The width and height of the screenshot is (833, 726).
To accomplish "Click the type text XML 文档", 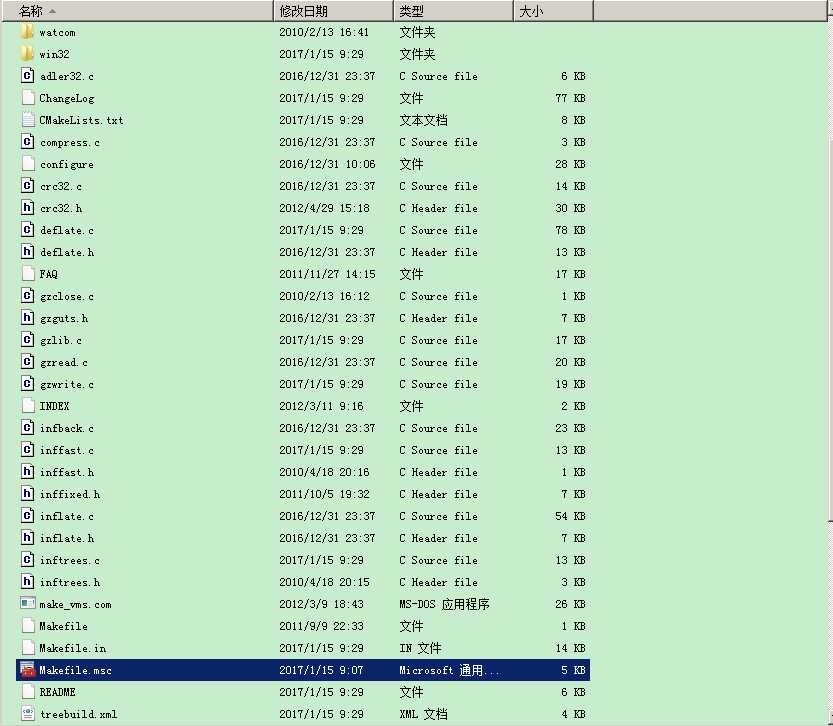I will click(x=423, y=714).
